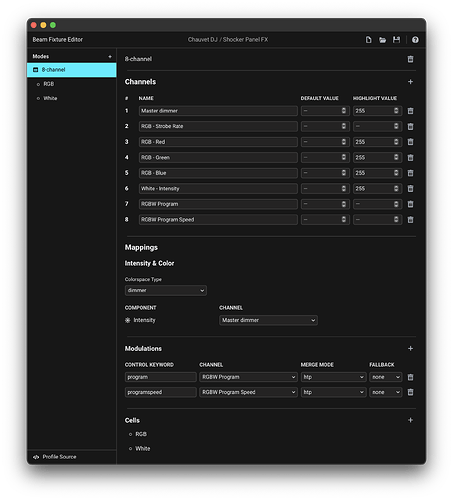Open help via the question mark icon
The width and height of the screenshot is (453, 500).
tap(415, 40)
